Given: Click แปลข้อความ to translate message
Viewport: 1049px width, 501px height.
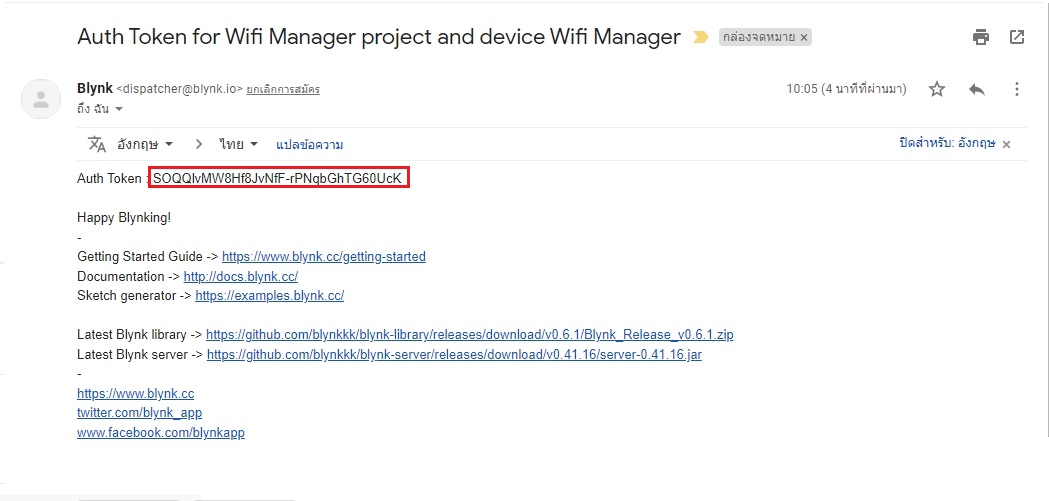Looking at the screenshot, I should point(309,144).
